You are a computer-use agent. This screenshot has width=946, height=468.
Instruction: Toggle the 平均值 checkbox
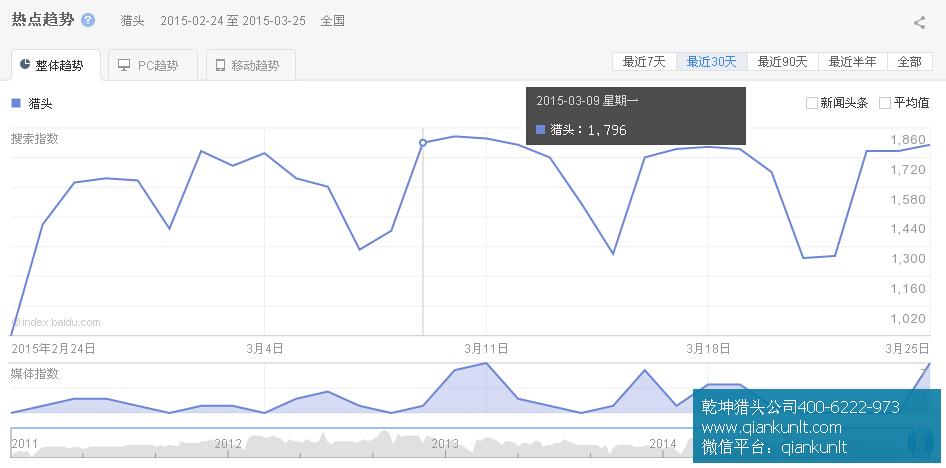click(x=885, y=103)
